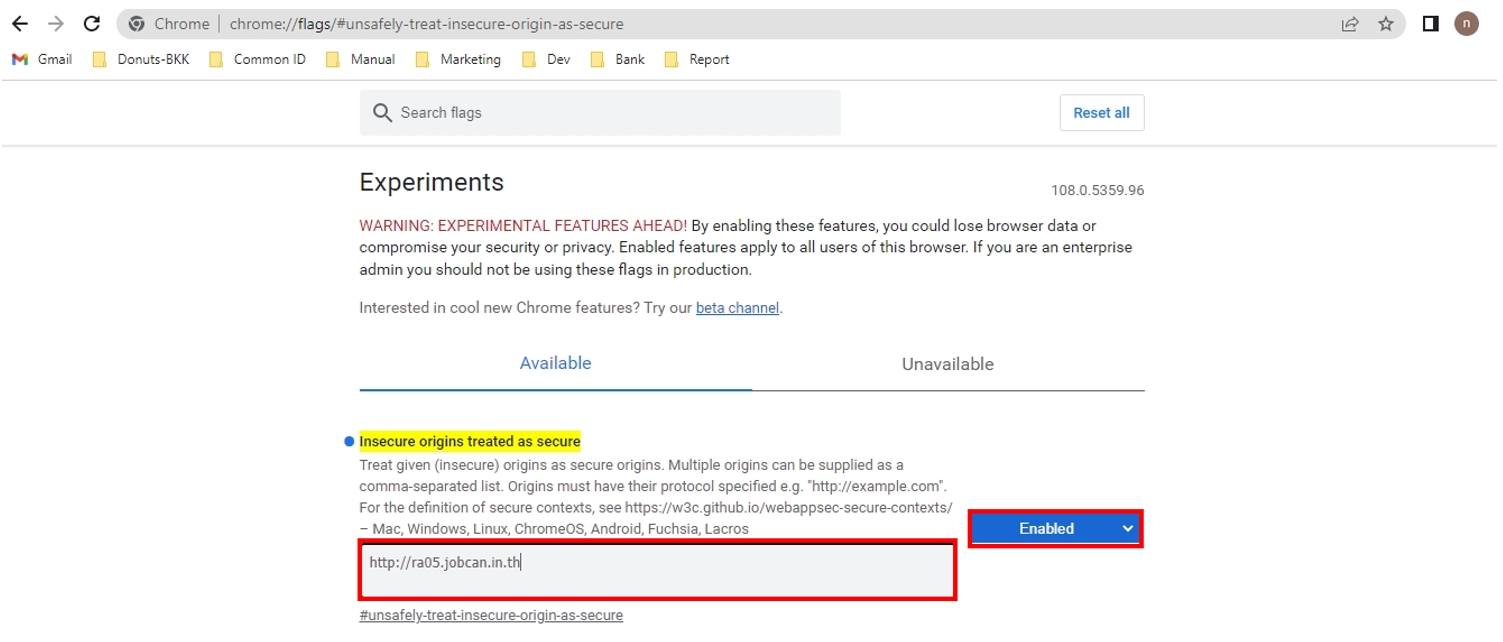Click the #unsafely-treat-insecure-origin-as-secure anchor link

point(491,615)
